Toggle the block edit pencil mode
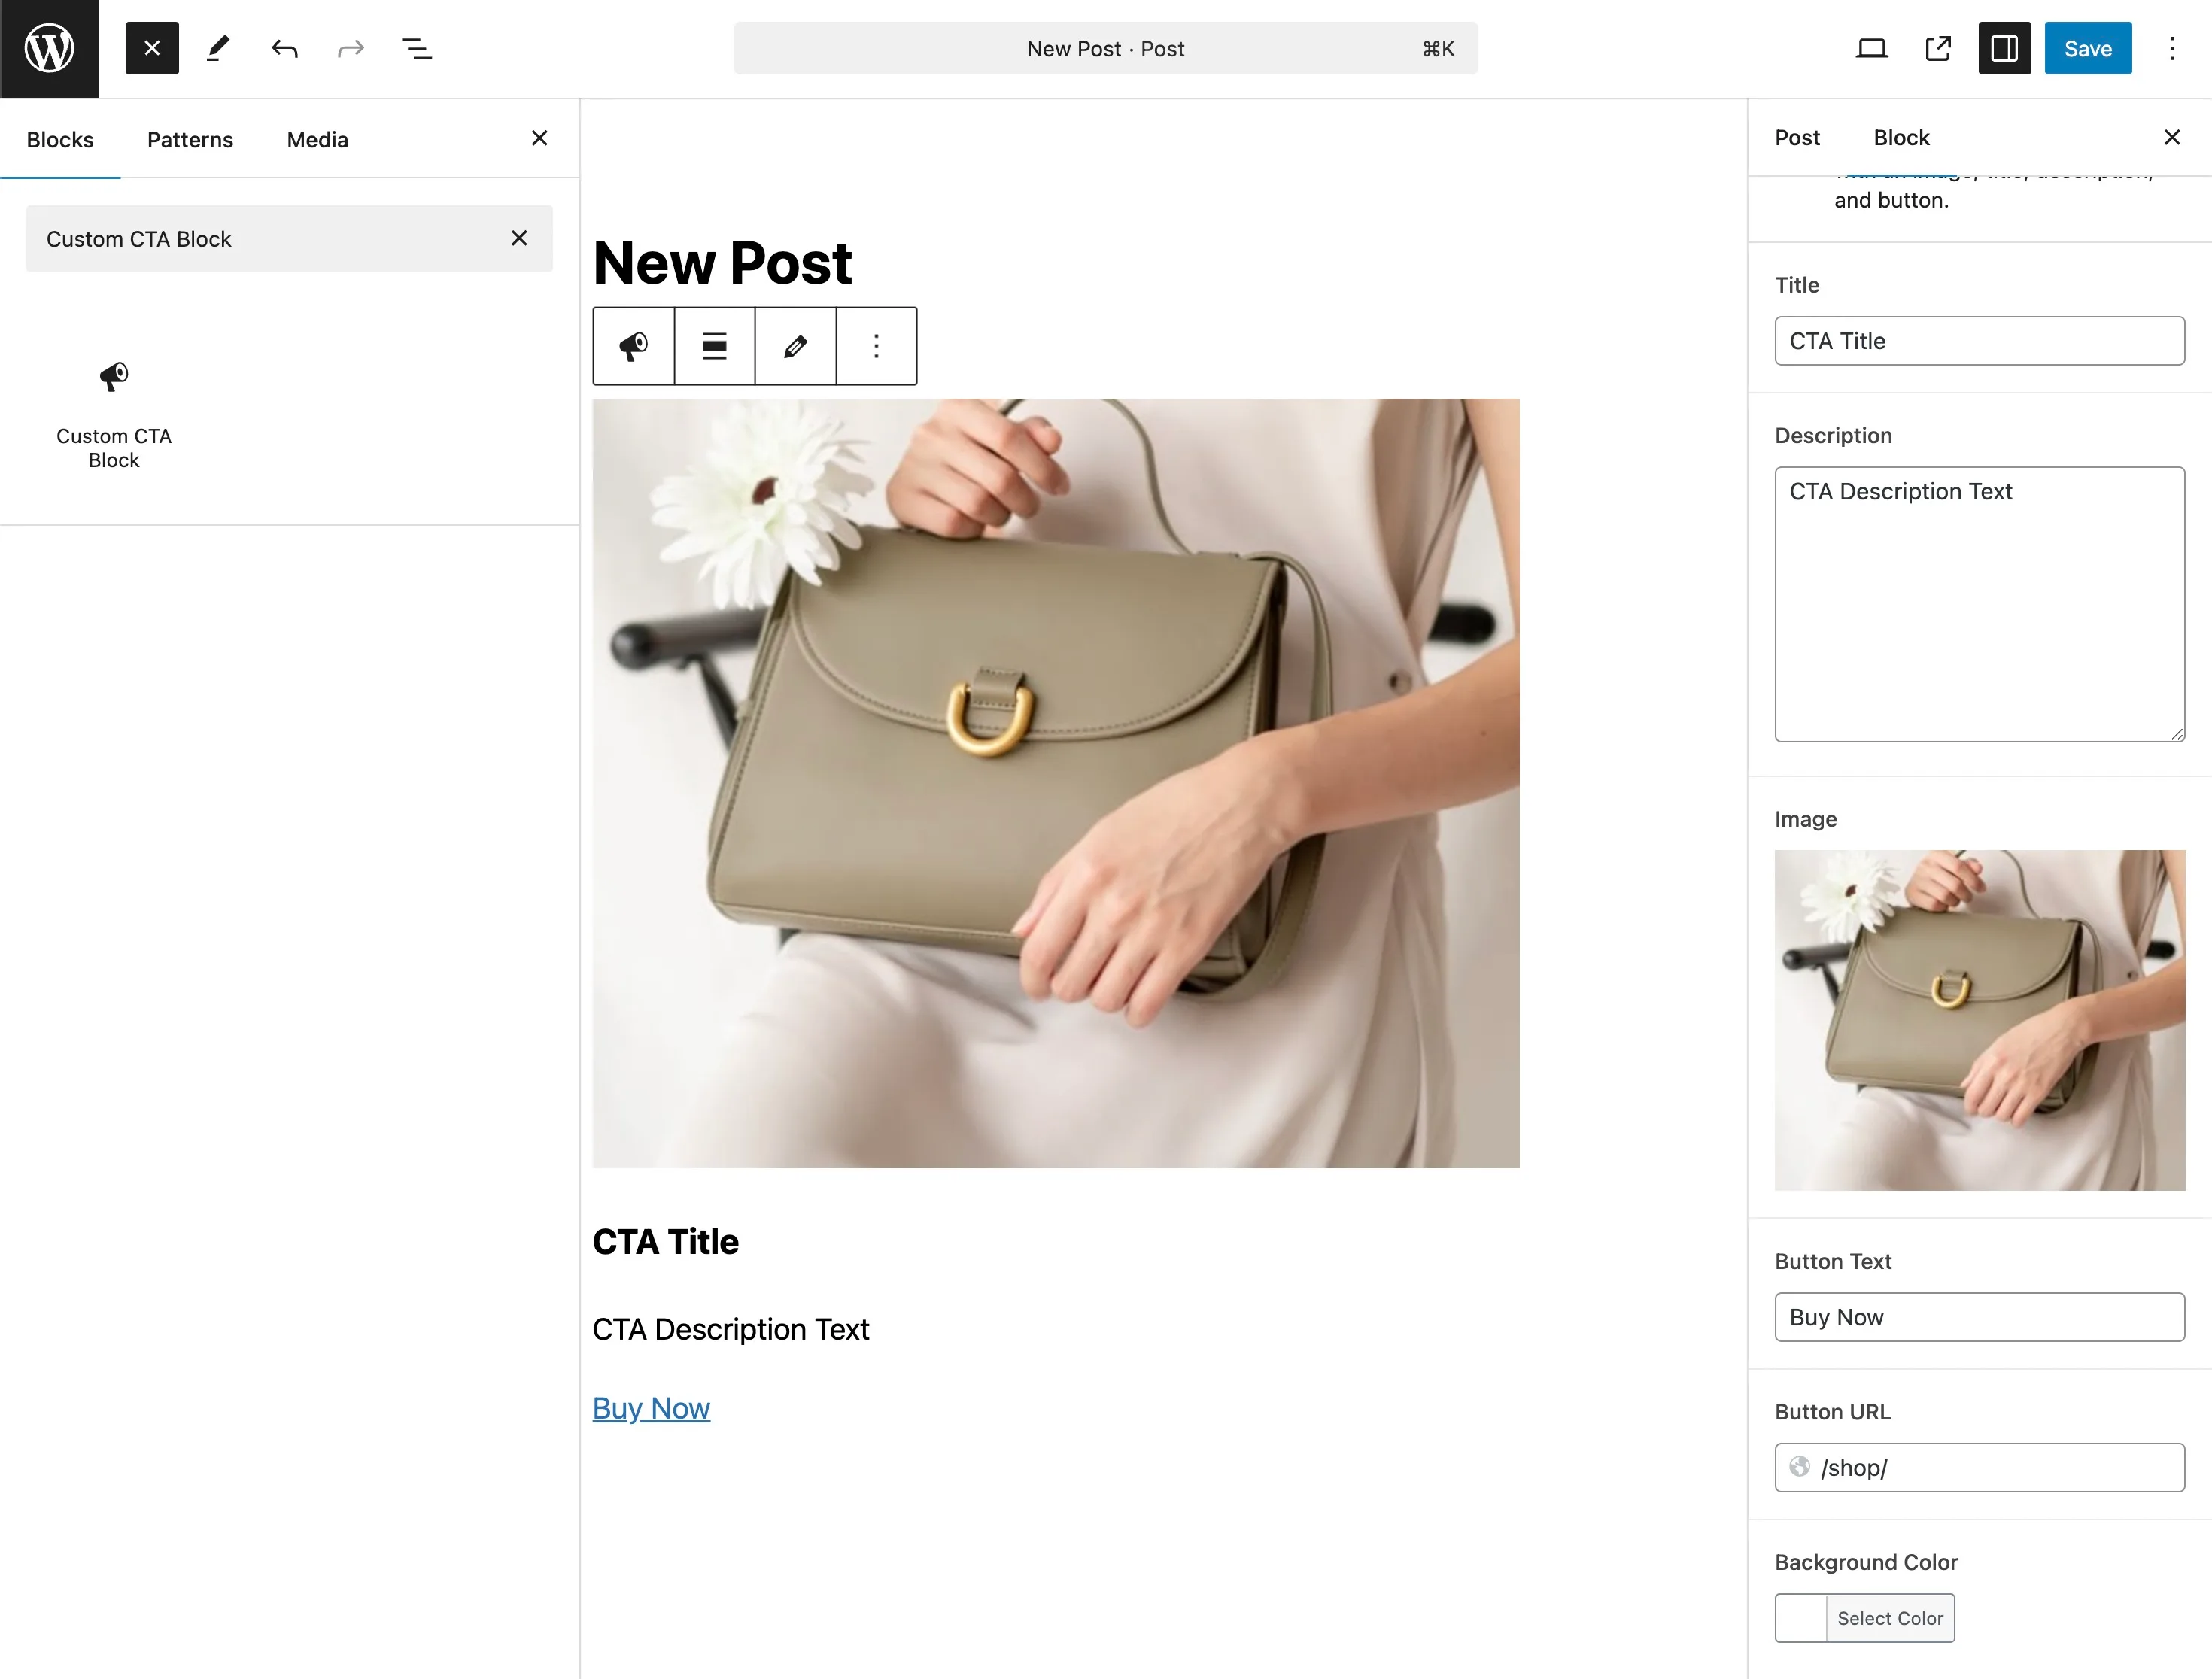The height and width of the screenshot is (1679, 2212). (x=795, y=346)
